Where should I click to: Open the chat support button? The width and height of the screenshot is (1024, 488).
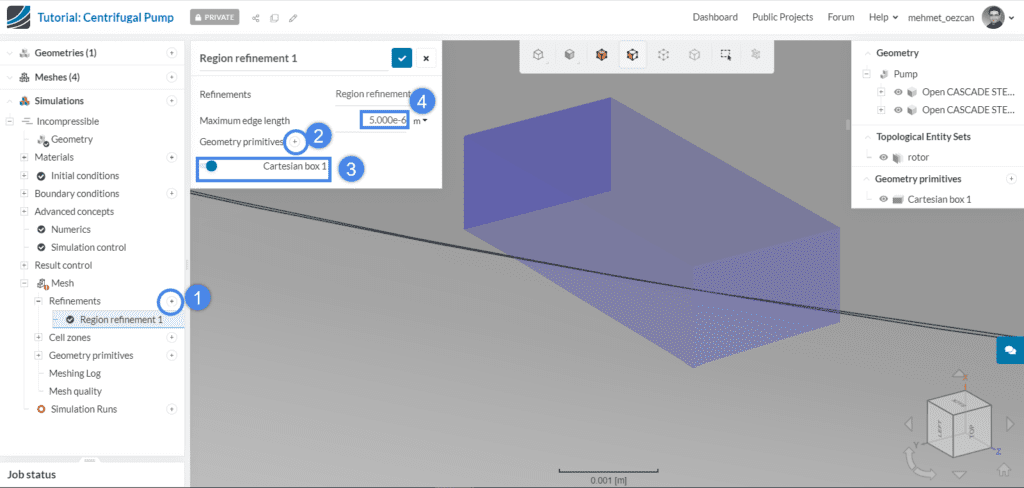[1010, 350]
